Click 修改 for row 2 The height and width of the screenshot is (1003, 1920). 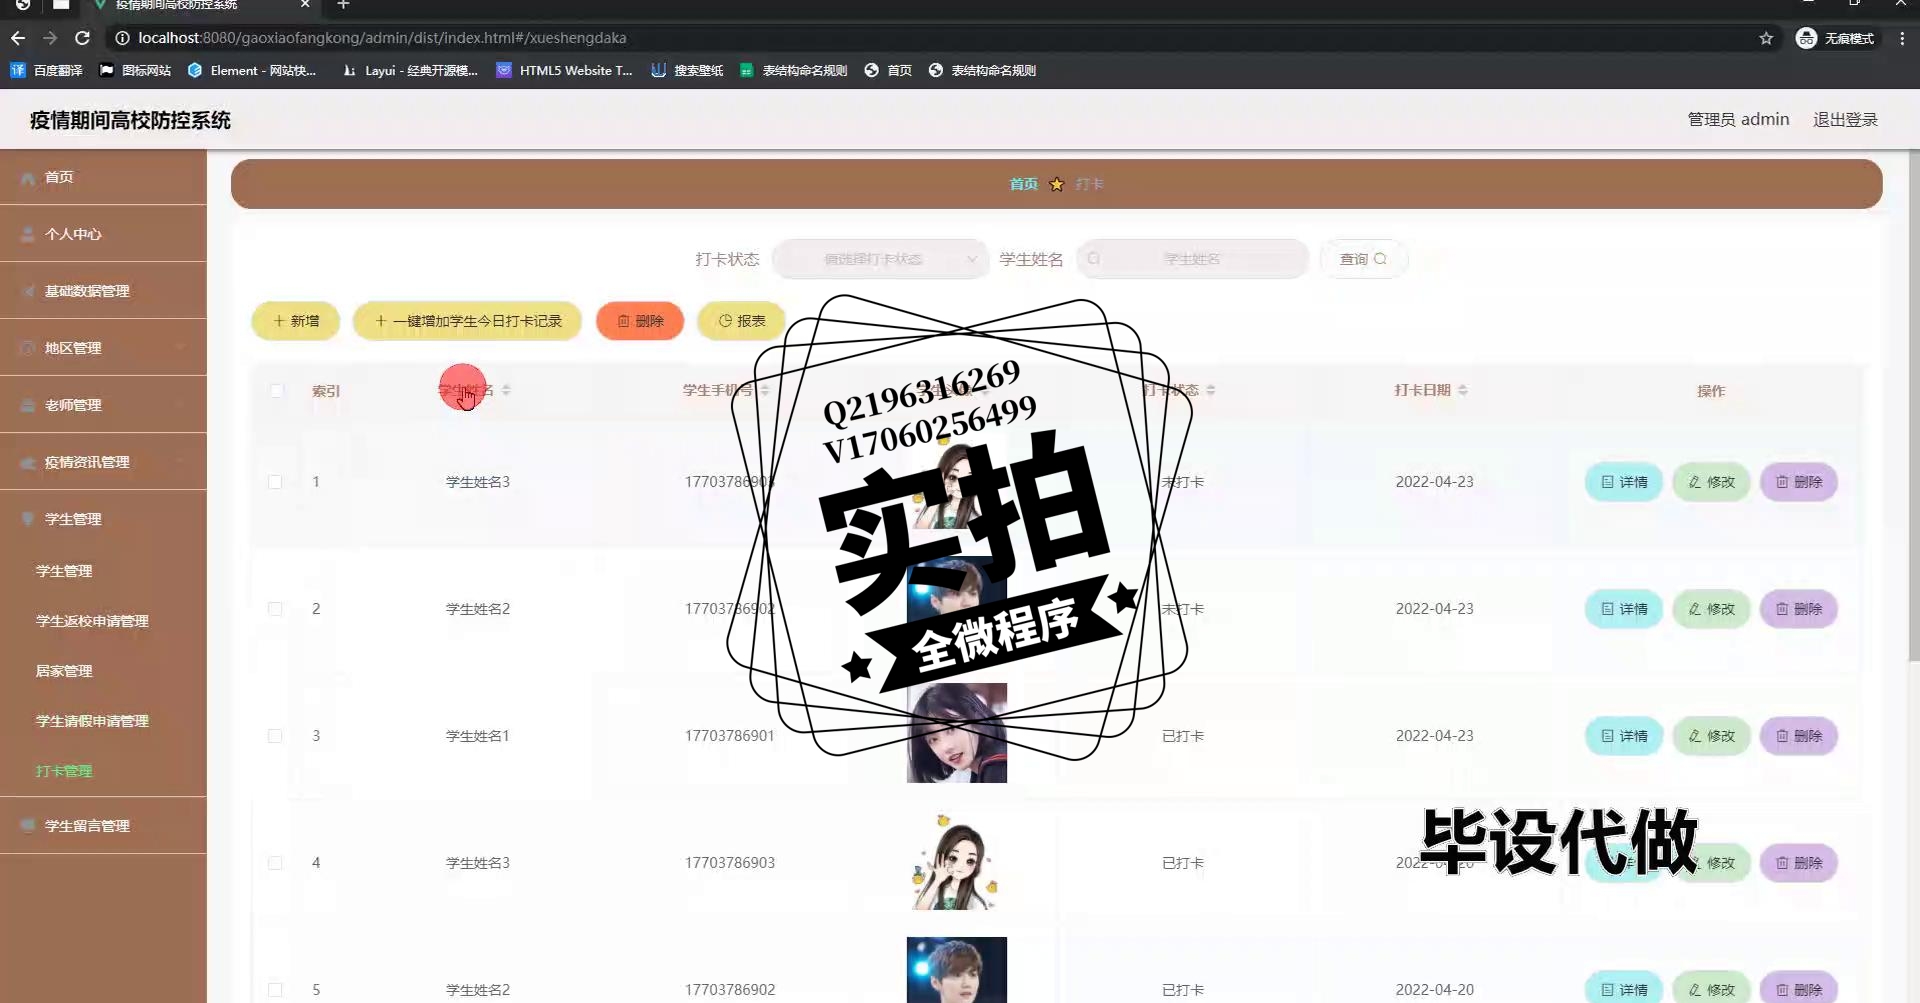click(1712, 609)
